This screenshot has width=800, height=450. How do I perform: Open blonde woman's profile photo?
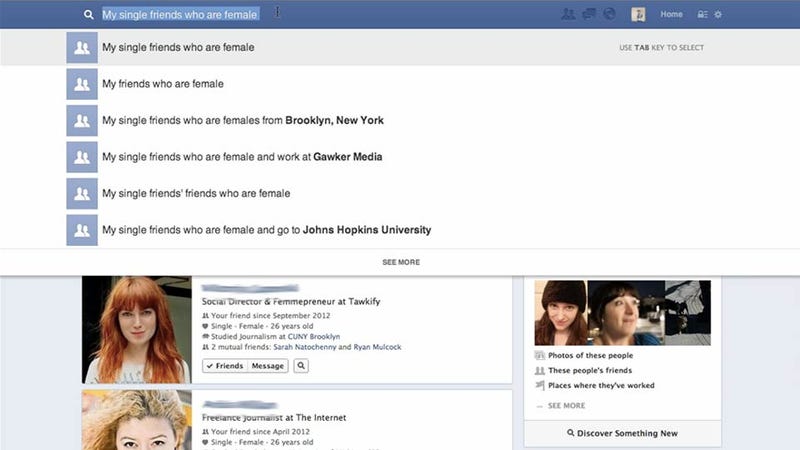[137, 420]
